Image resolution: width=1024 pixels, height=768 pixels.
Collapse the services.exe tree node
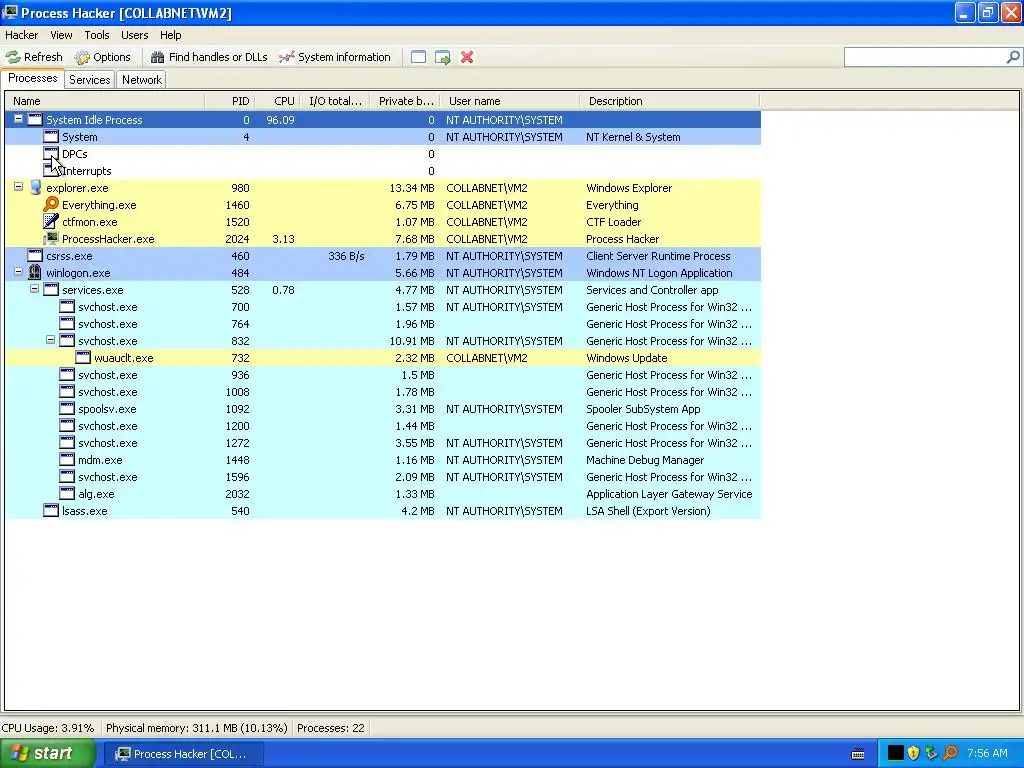pyautogui.click(x=35, y=289)
